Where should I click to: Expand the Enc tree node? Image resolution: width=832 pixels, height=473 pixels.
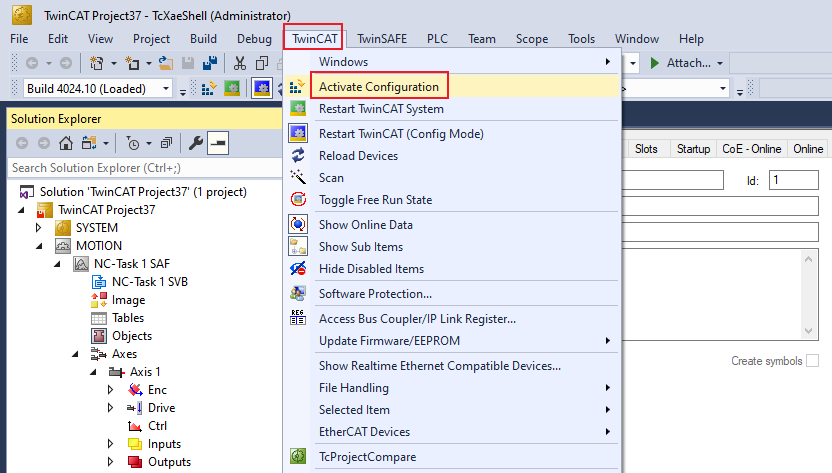[x=111, y=390]
